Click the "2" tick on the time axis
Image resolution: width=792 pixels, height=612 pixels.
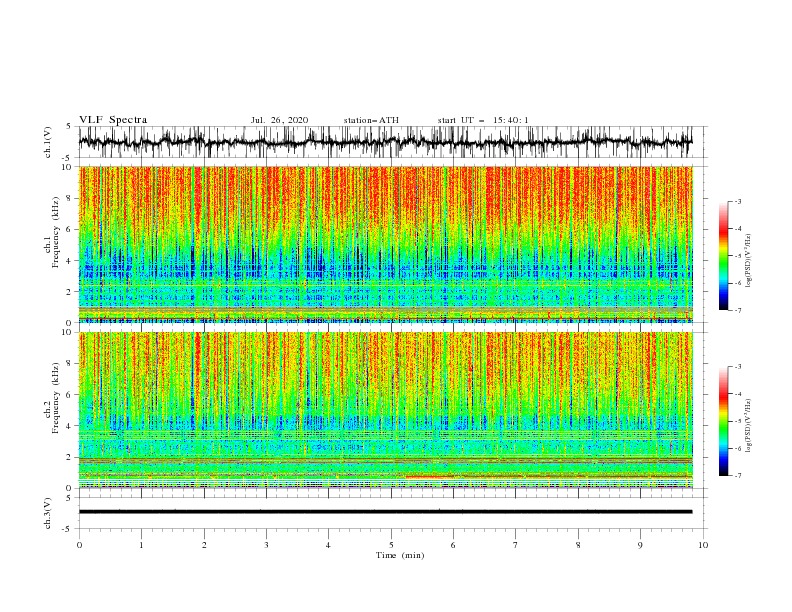[x=204, y=545]
